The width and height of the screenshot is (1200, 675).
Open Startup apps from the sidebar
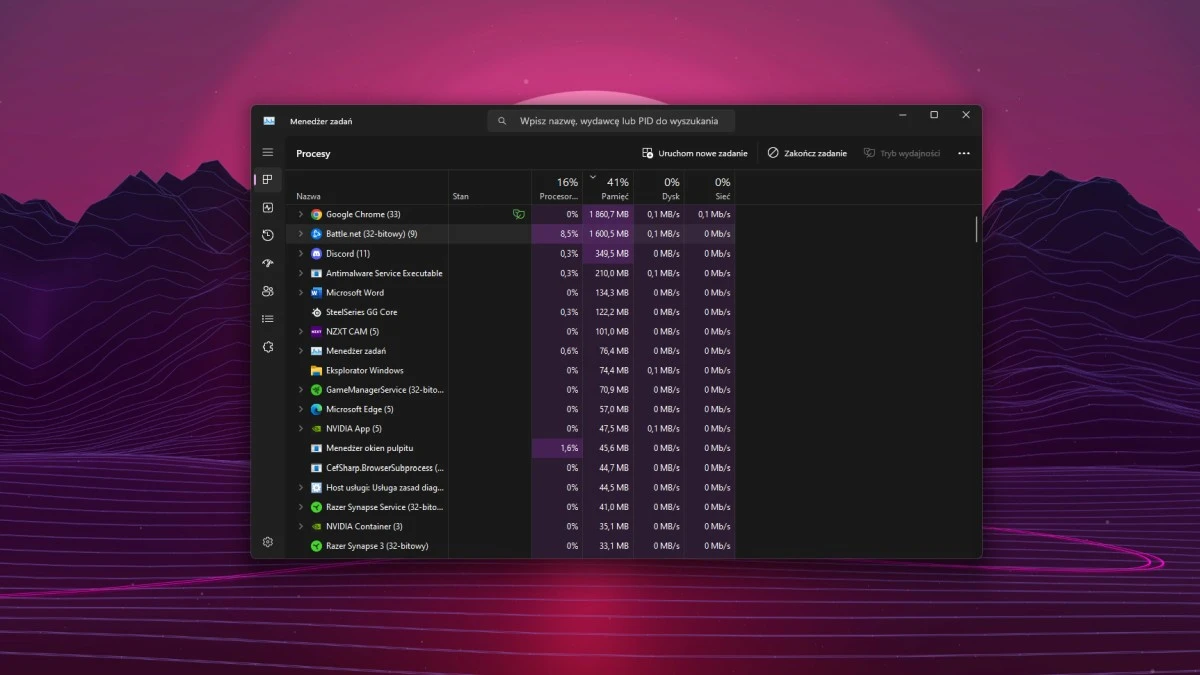click(x=267, y=263)
